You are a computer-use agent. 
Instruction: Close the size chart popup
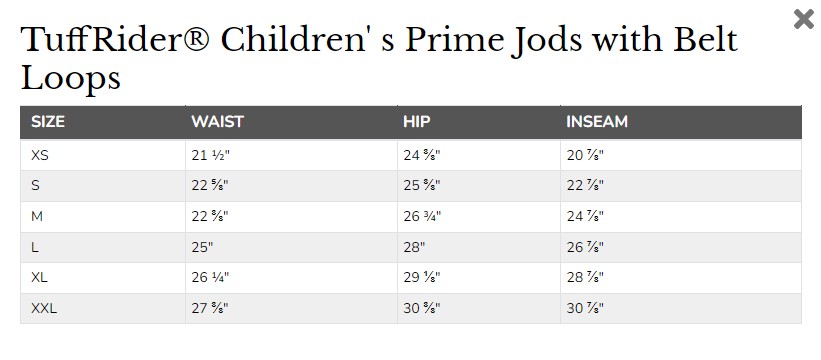coord(804,19)
